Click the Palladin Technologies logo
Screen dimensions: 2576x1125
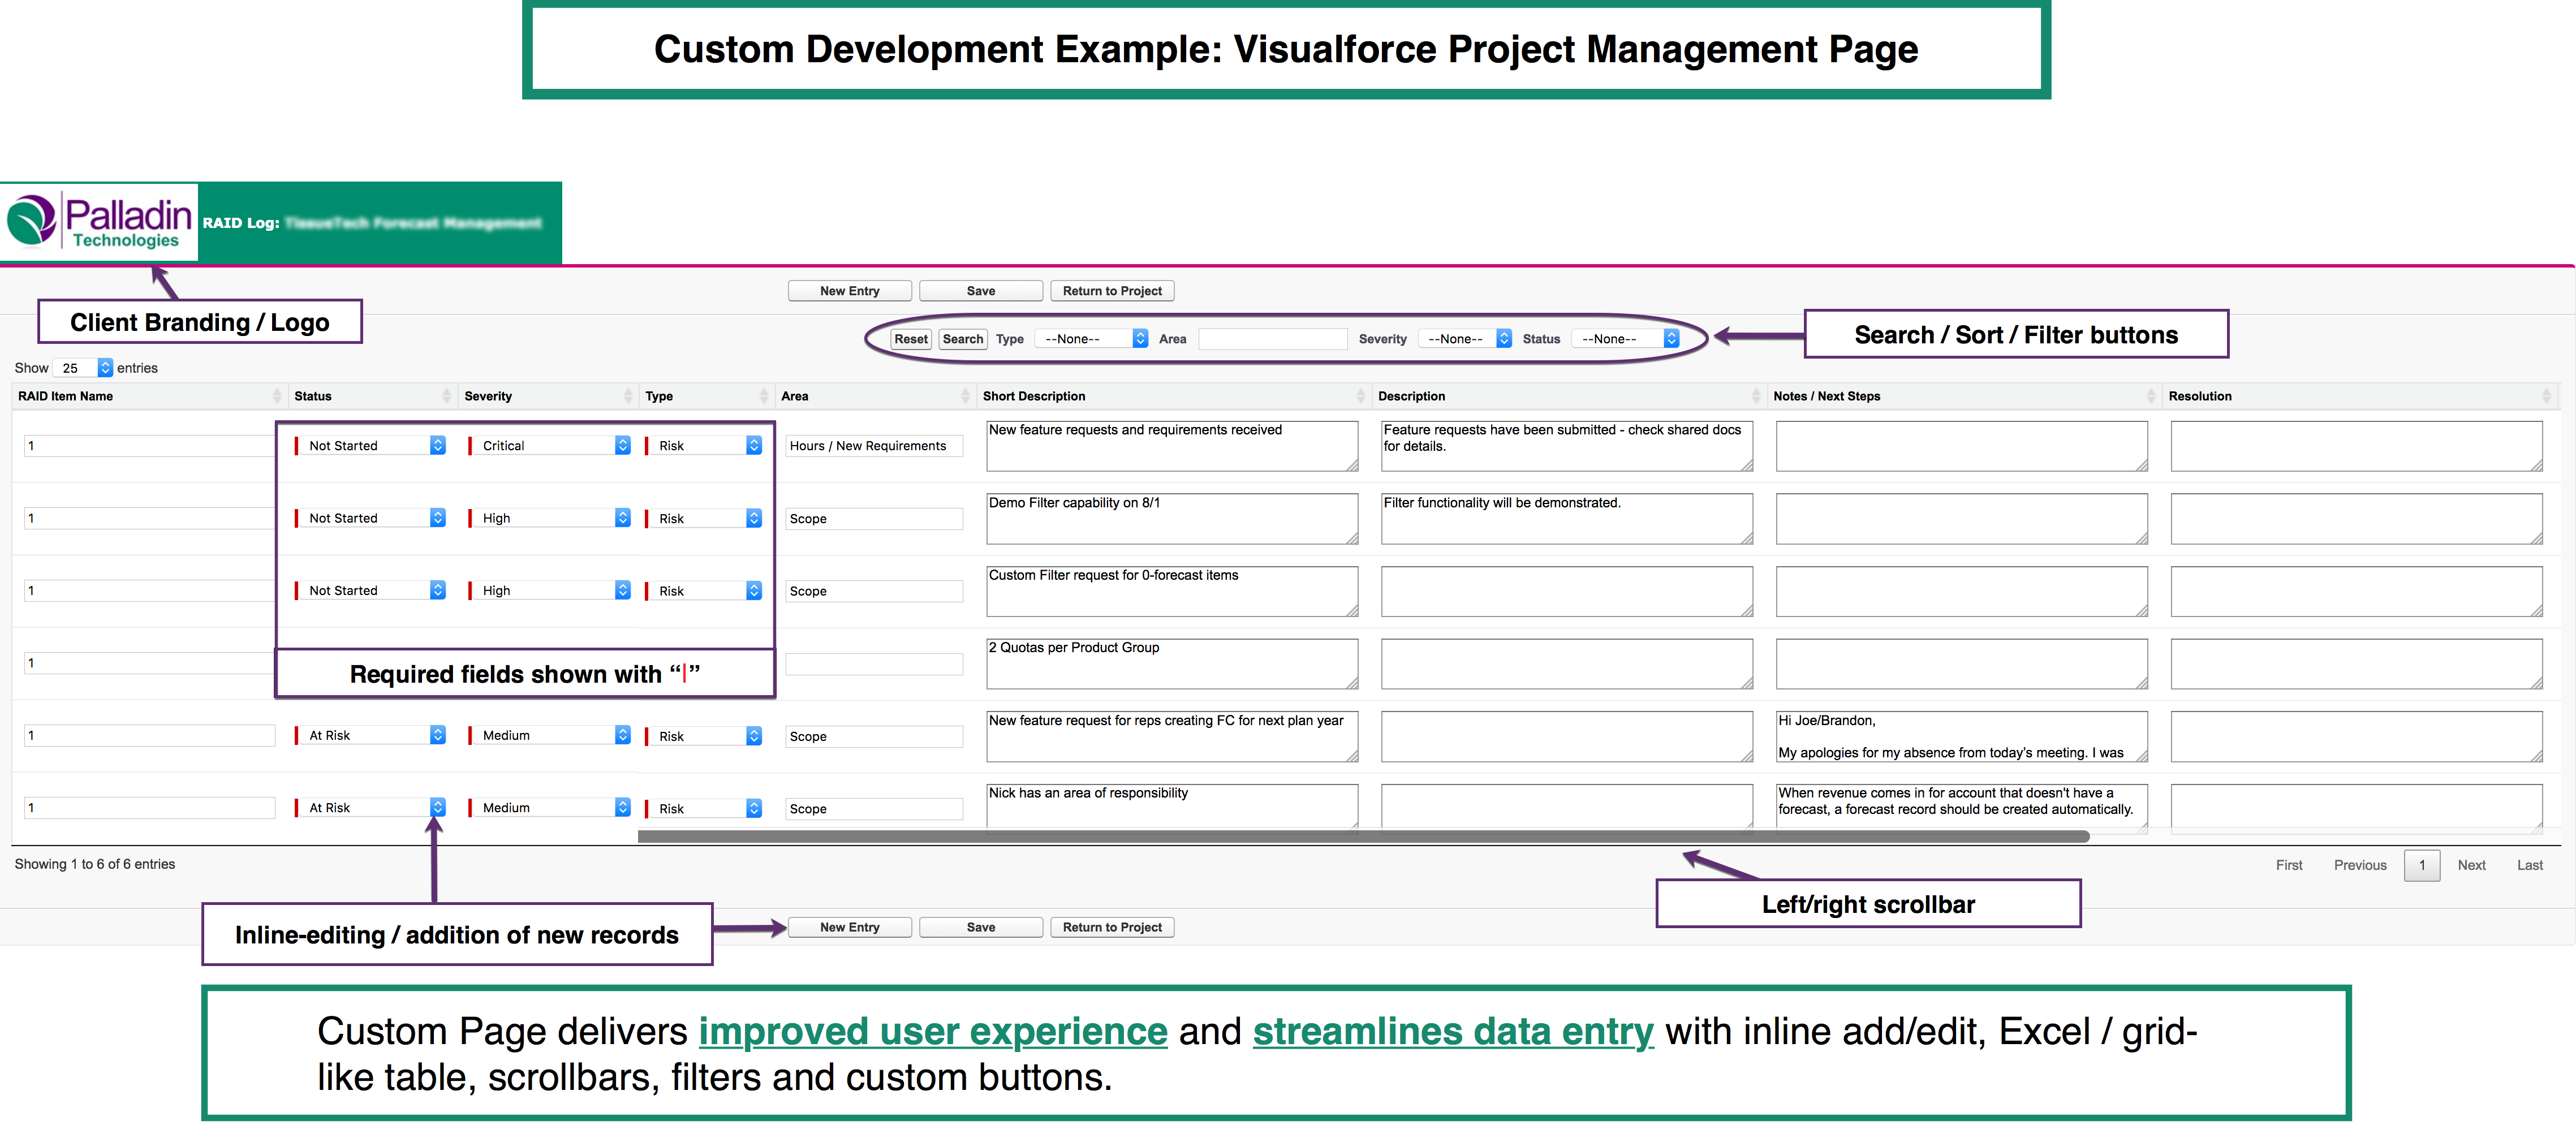point(99,222)
